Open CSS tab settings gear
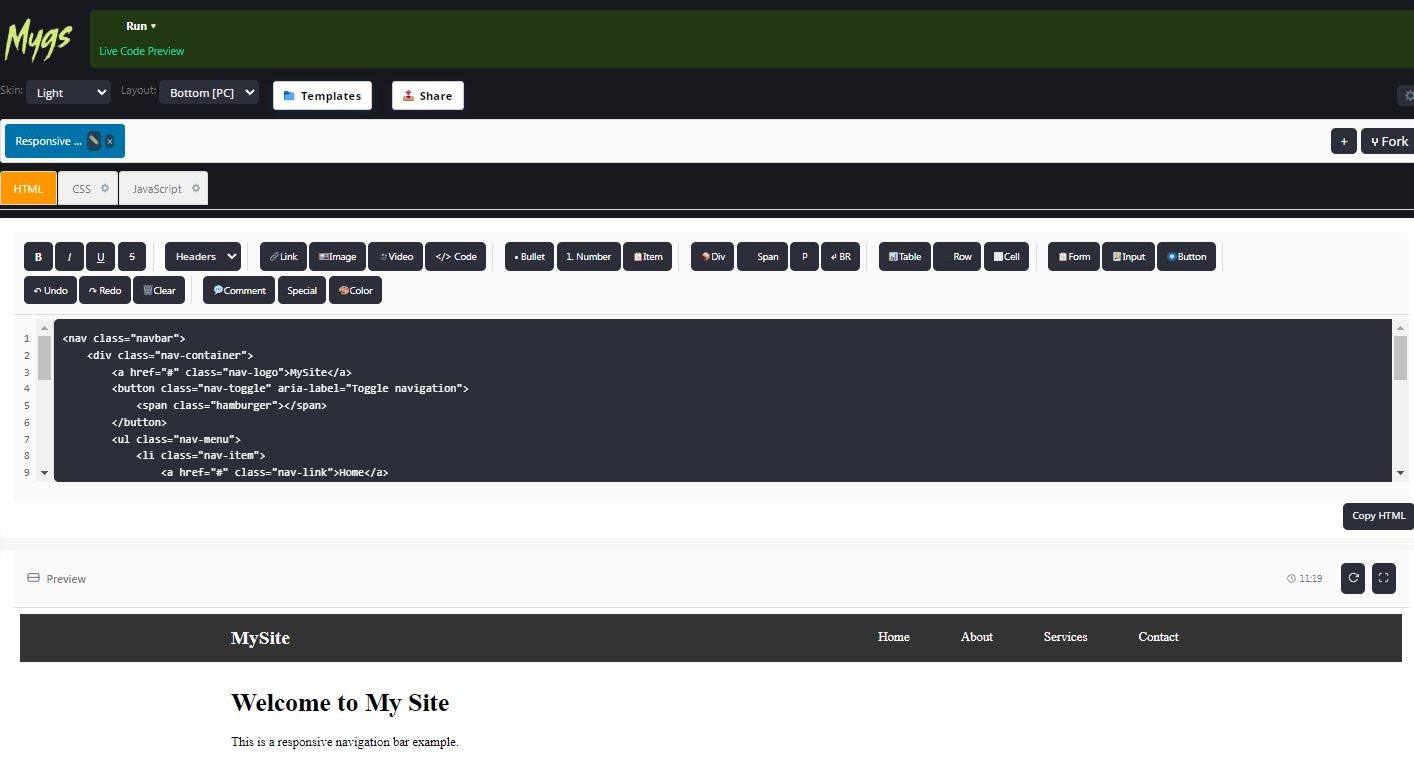Viewport: 1414px width, 783px height. 105,188
